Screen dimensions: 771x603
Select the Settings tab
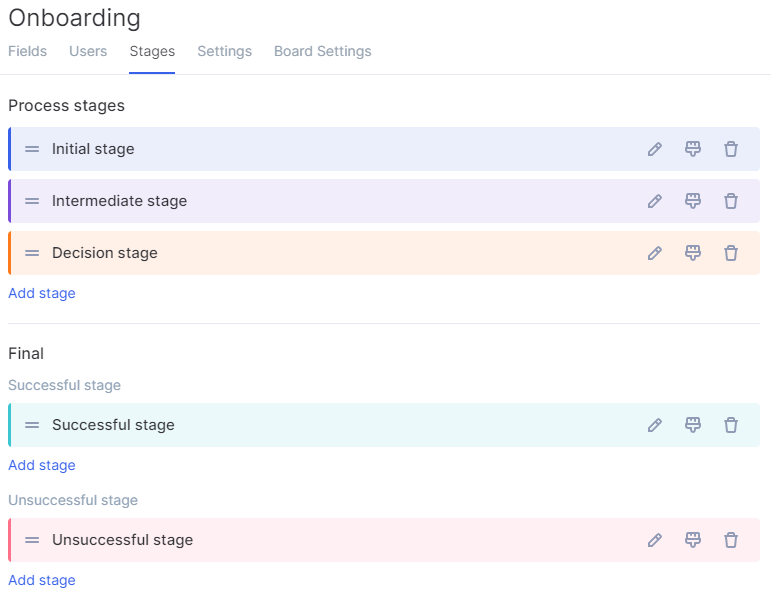[225, 51]
